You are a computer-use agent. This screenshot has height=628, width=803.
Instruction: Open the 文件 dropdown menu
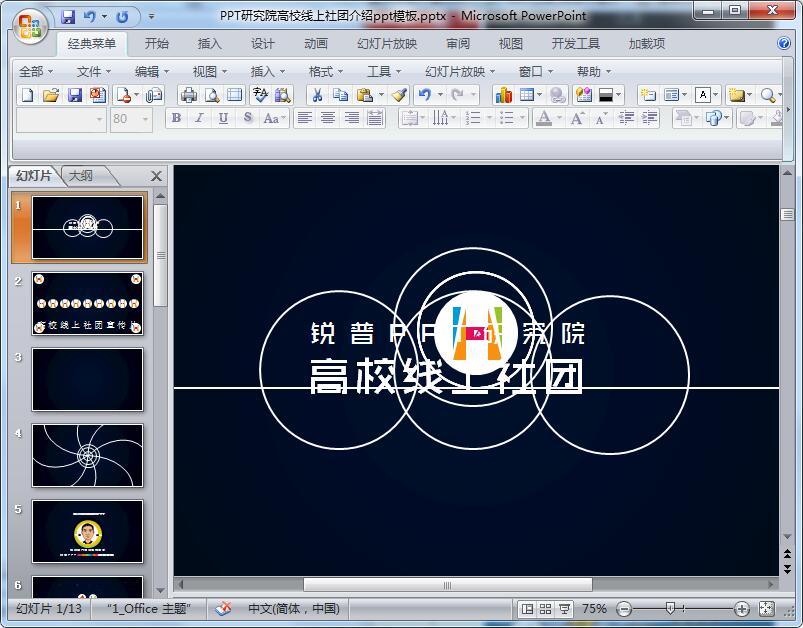(94, 72)
